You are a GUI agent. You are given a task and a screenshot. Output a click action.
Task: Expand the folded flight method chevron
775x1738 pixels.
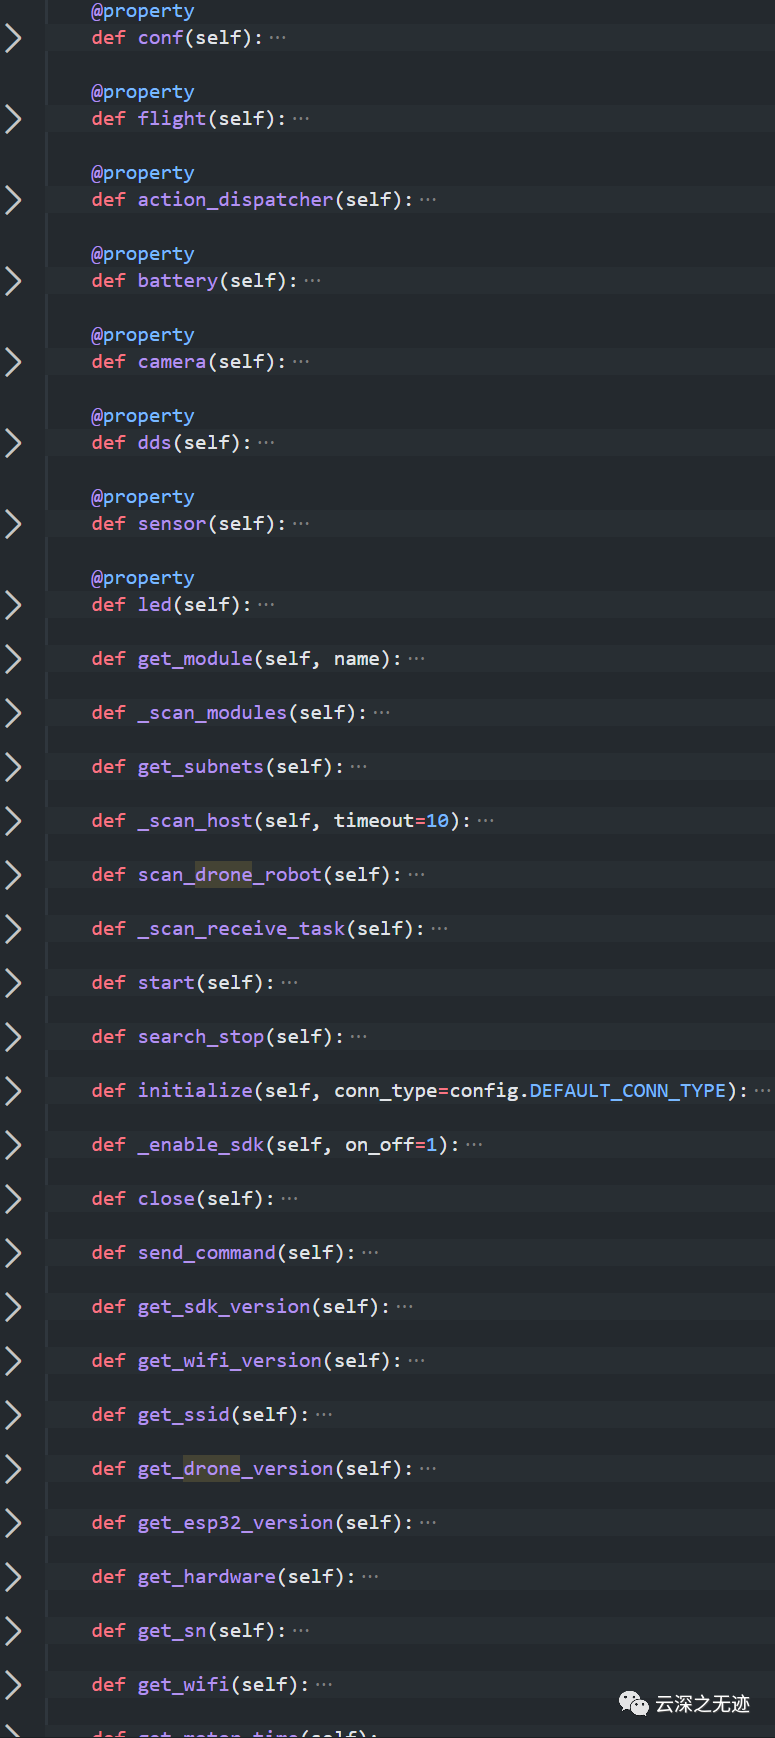click(x=13, y=119)
